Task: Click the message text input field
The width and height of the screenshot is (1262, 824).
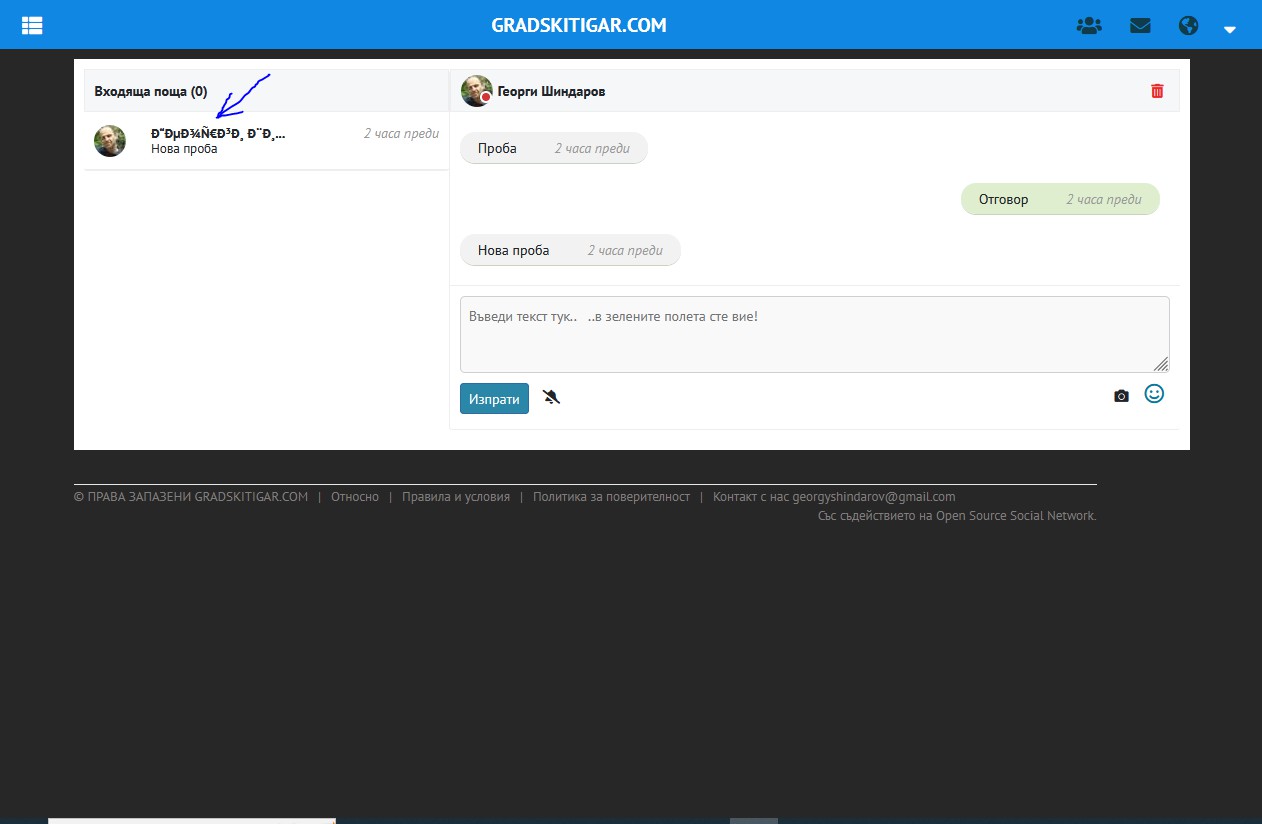Action: click(814, 334)
